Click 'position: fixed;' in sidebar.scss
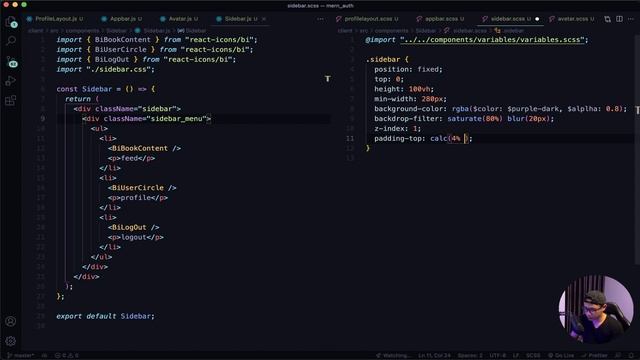 click(x=408, y=69)
